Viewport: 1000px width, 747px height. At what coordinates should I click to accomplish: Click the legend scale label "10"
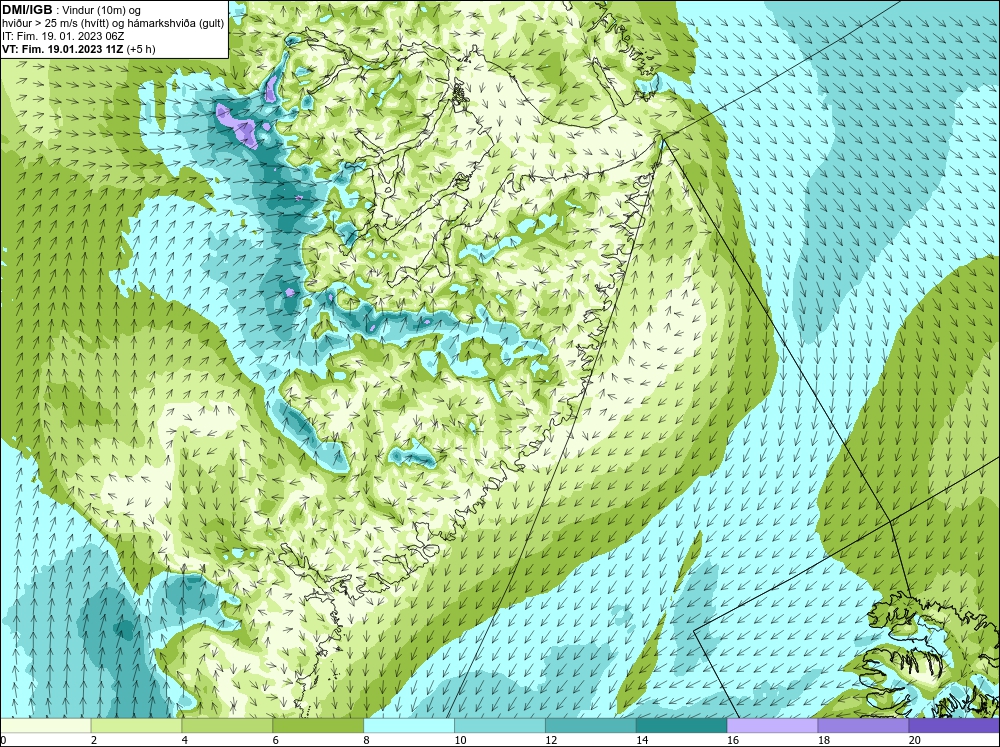(x=460, y=740)
